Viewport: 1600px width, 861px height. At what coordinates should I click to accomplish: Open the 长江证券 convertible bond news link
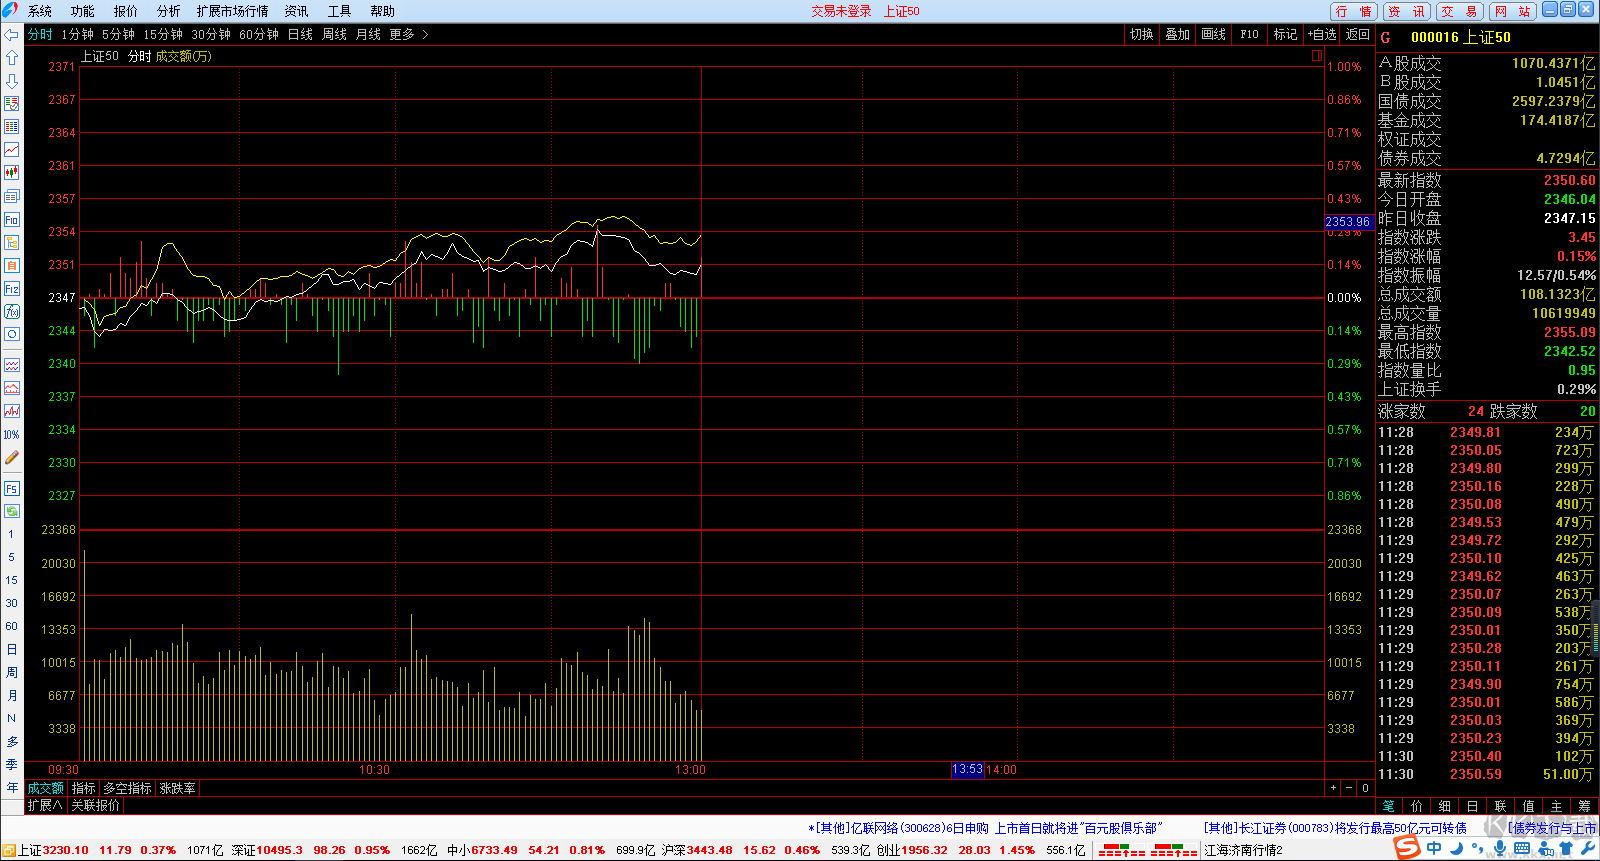pos(1335,828)
